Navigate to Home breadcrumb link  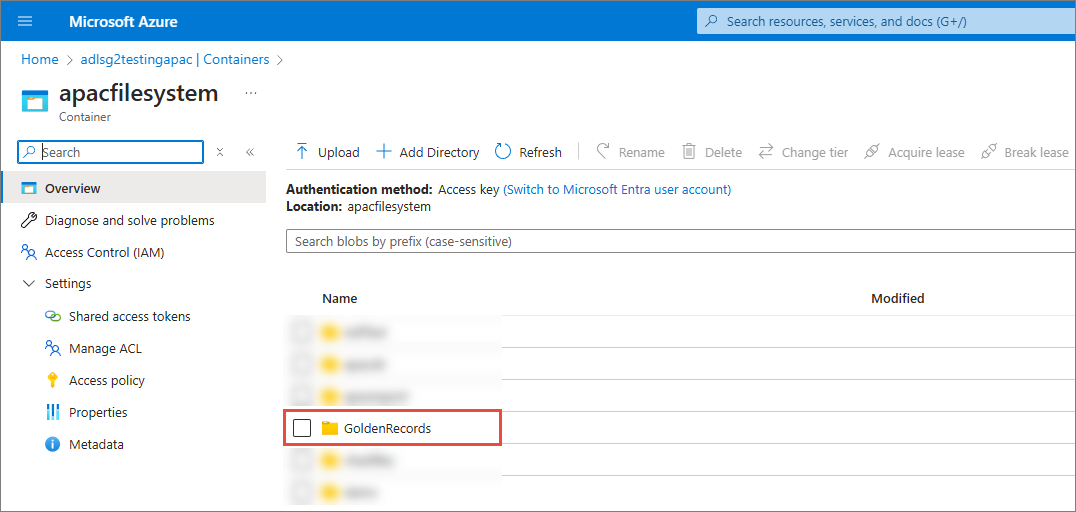39,60
